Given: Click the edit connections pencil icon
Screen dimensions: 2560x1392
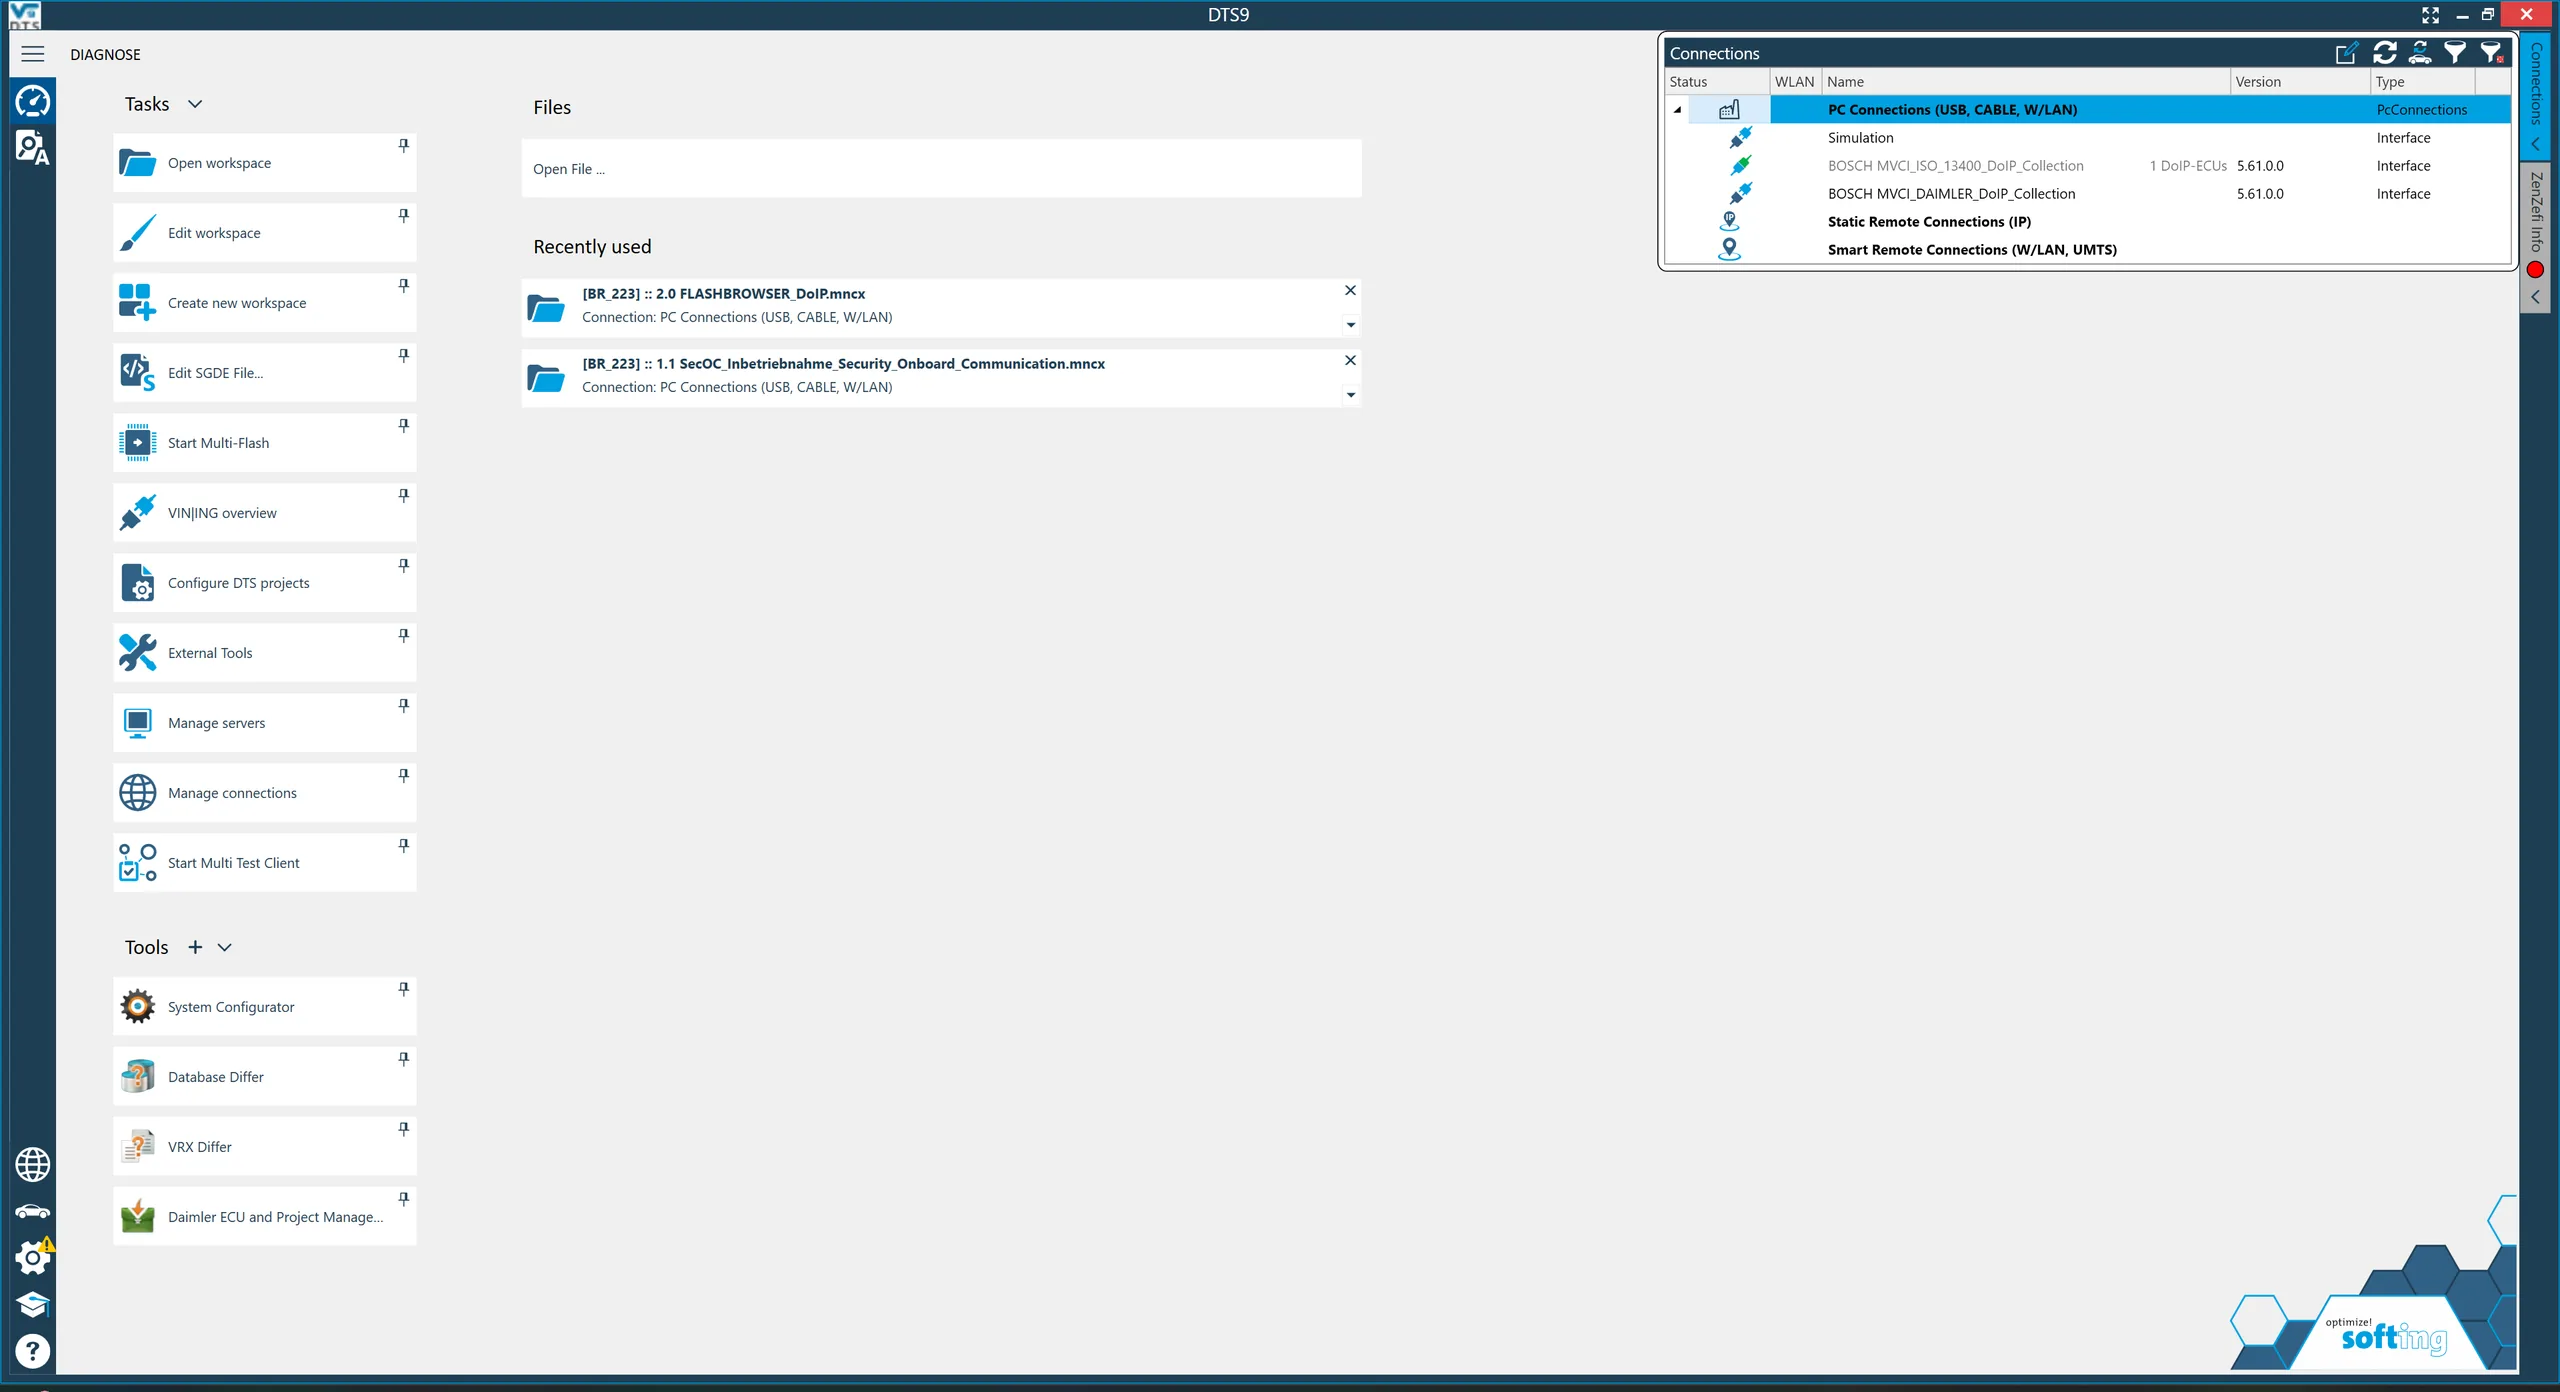Looking at the screenshot, I should tap(2346, 53).
